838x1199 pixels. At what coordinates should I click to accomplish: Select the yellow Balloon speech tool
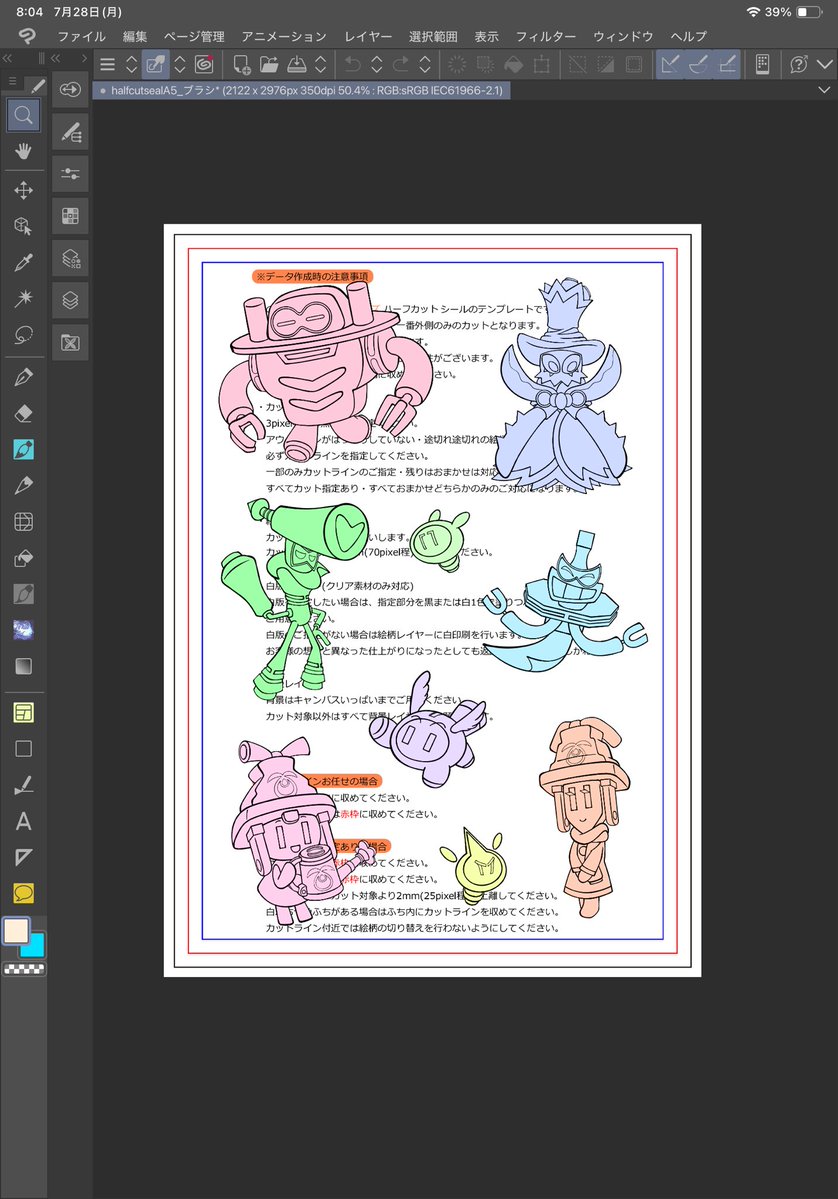(24, 893)
